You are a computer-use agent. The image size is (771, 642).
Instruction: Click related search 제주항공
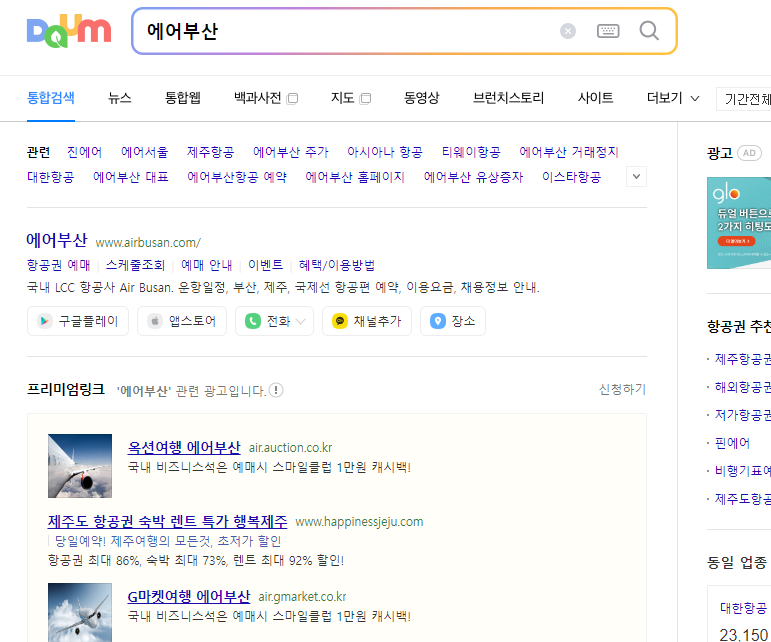pyautogui.click(x=210, y=152)
